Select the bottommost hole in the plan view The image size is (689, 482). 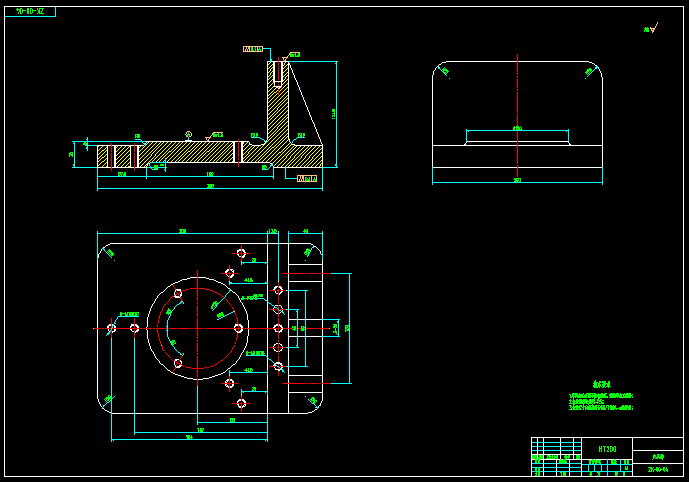click(x=241, y=403)
